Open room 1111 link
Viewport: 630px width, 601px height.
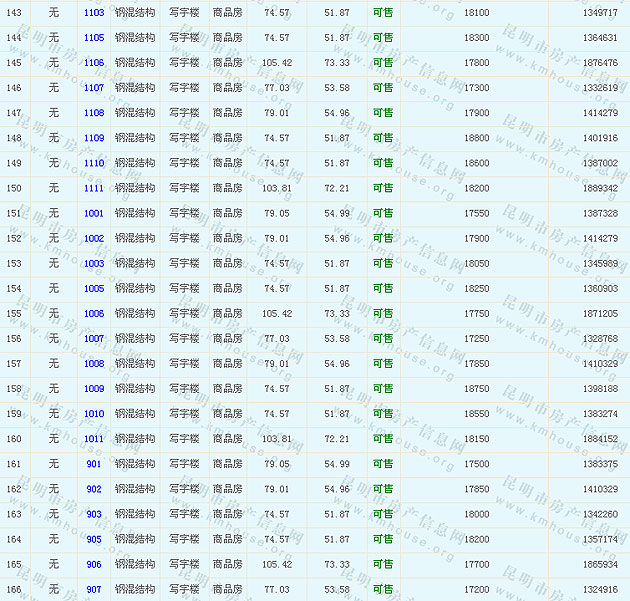[94, 188]
